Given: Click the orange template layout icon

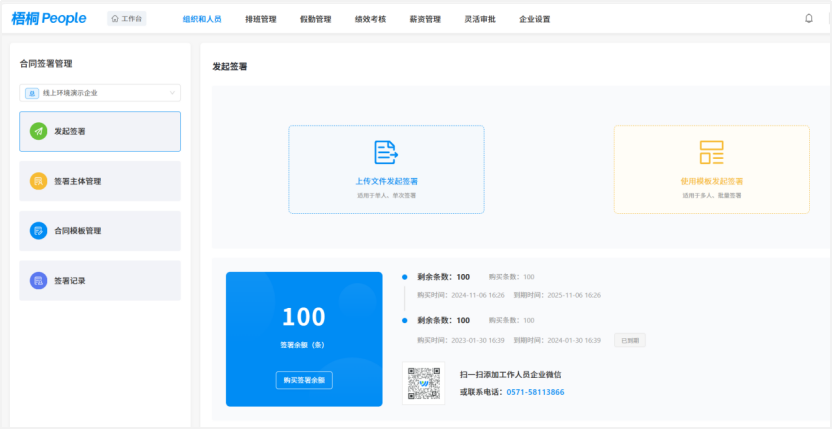Looking at the screenshot, I should click(x=711, y=152).
